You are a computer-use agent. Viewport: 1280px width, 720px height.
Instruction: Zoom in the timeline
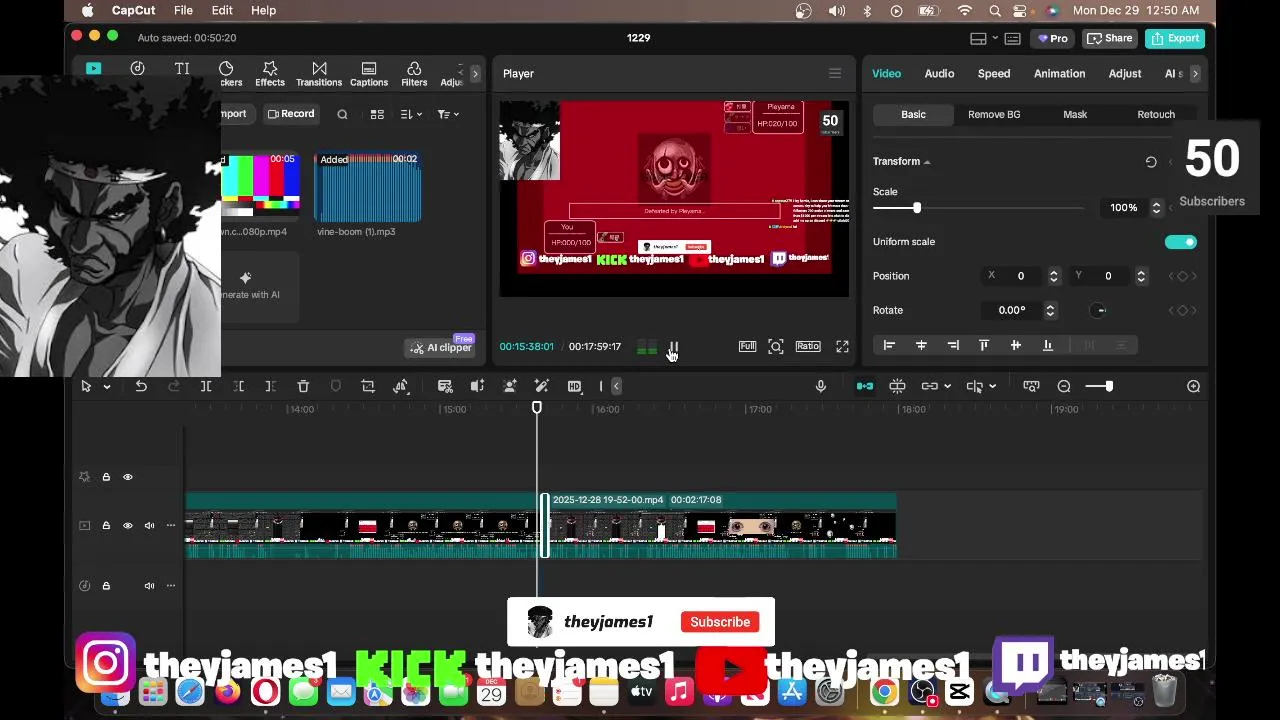pyautogui.click(x=1193, y=386)
